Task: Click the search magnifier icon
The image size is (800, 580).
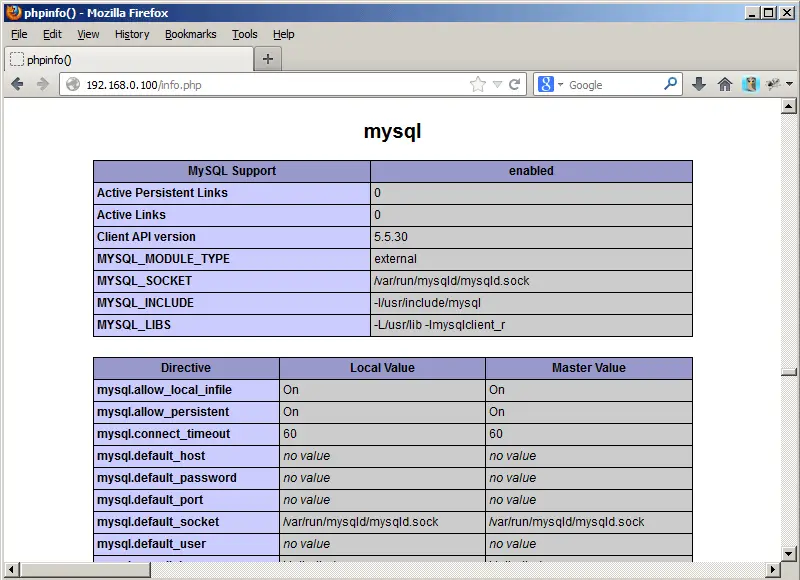Action: tap(670, 84)
